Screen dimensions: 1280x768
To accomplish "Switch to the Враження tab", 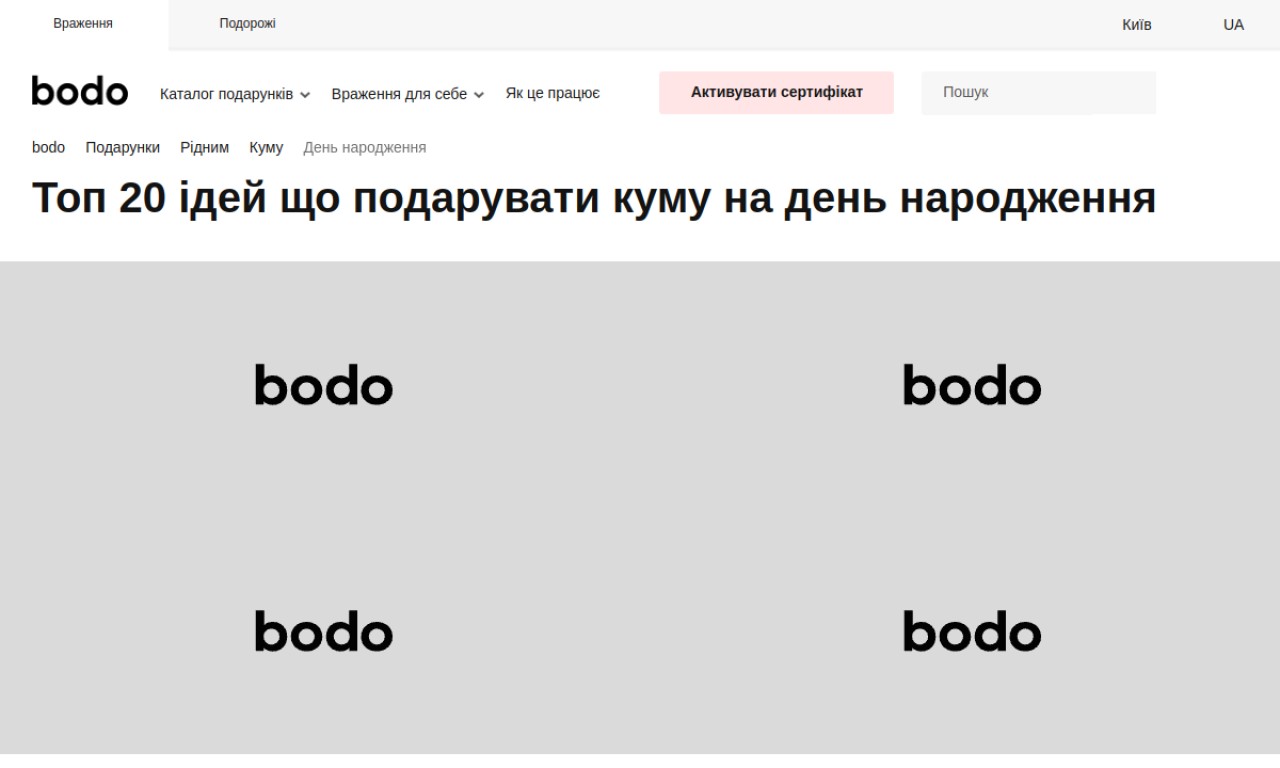I will coord(83,24).
